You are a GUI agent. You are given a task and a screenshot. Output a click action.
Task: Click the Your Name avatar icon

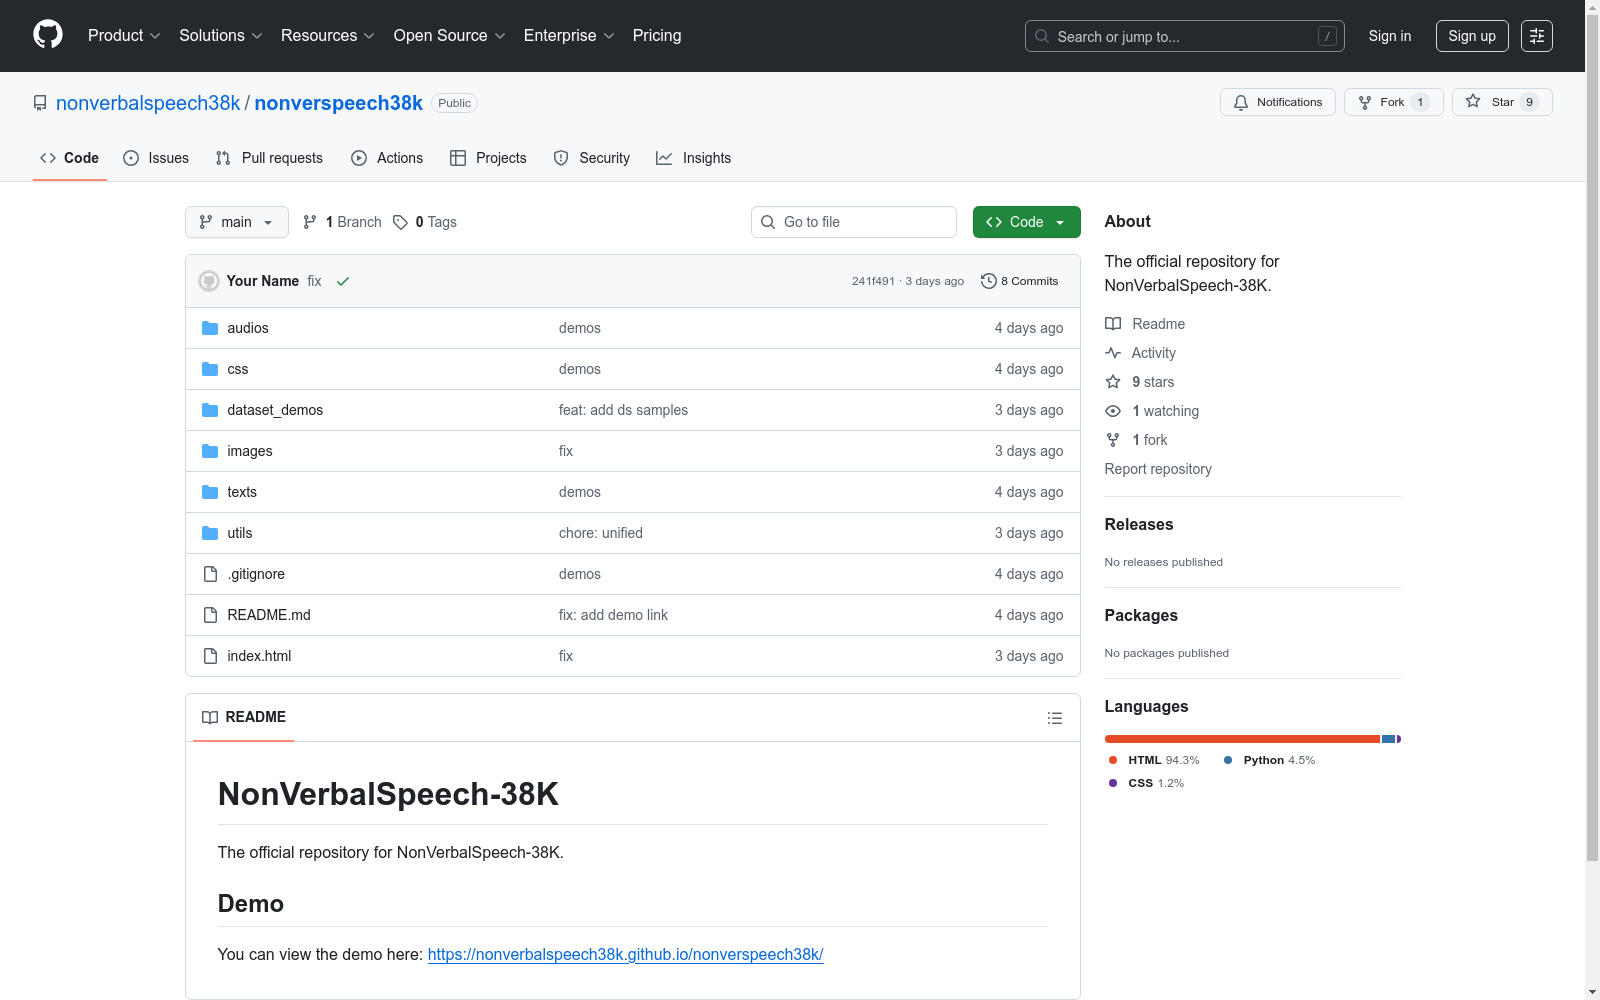click(209, 281)
